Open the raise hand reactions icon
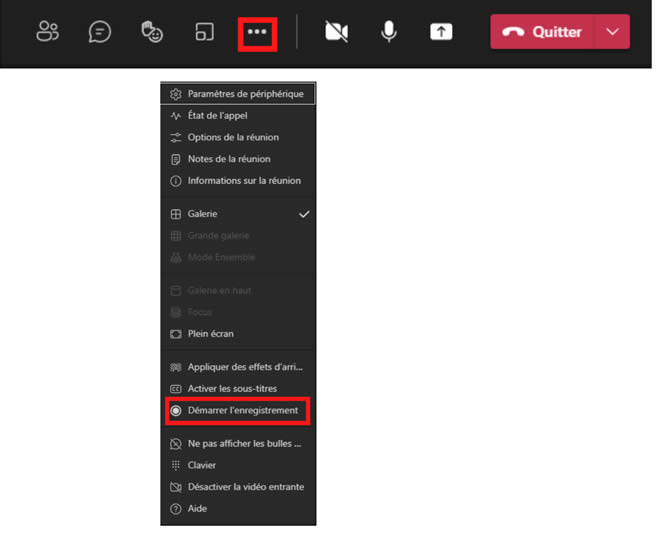The image size is (659, 548). [x=152, y=32]
